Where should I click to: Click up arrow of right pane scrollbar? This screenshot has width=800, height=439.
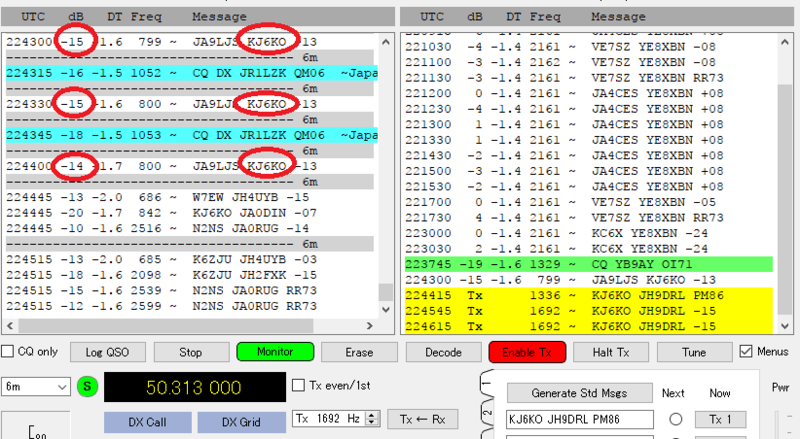click(785, 42)
